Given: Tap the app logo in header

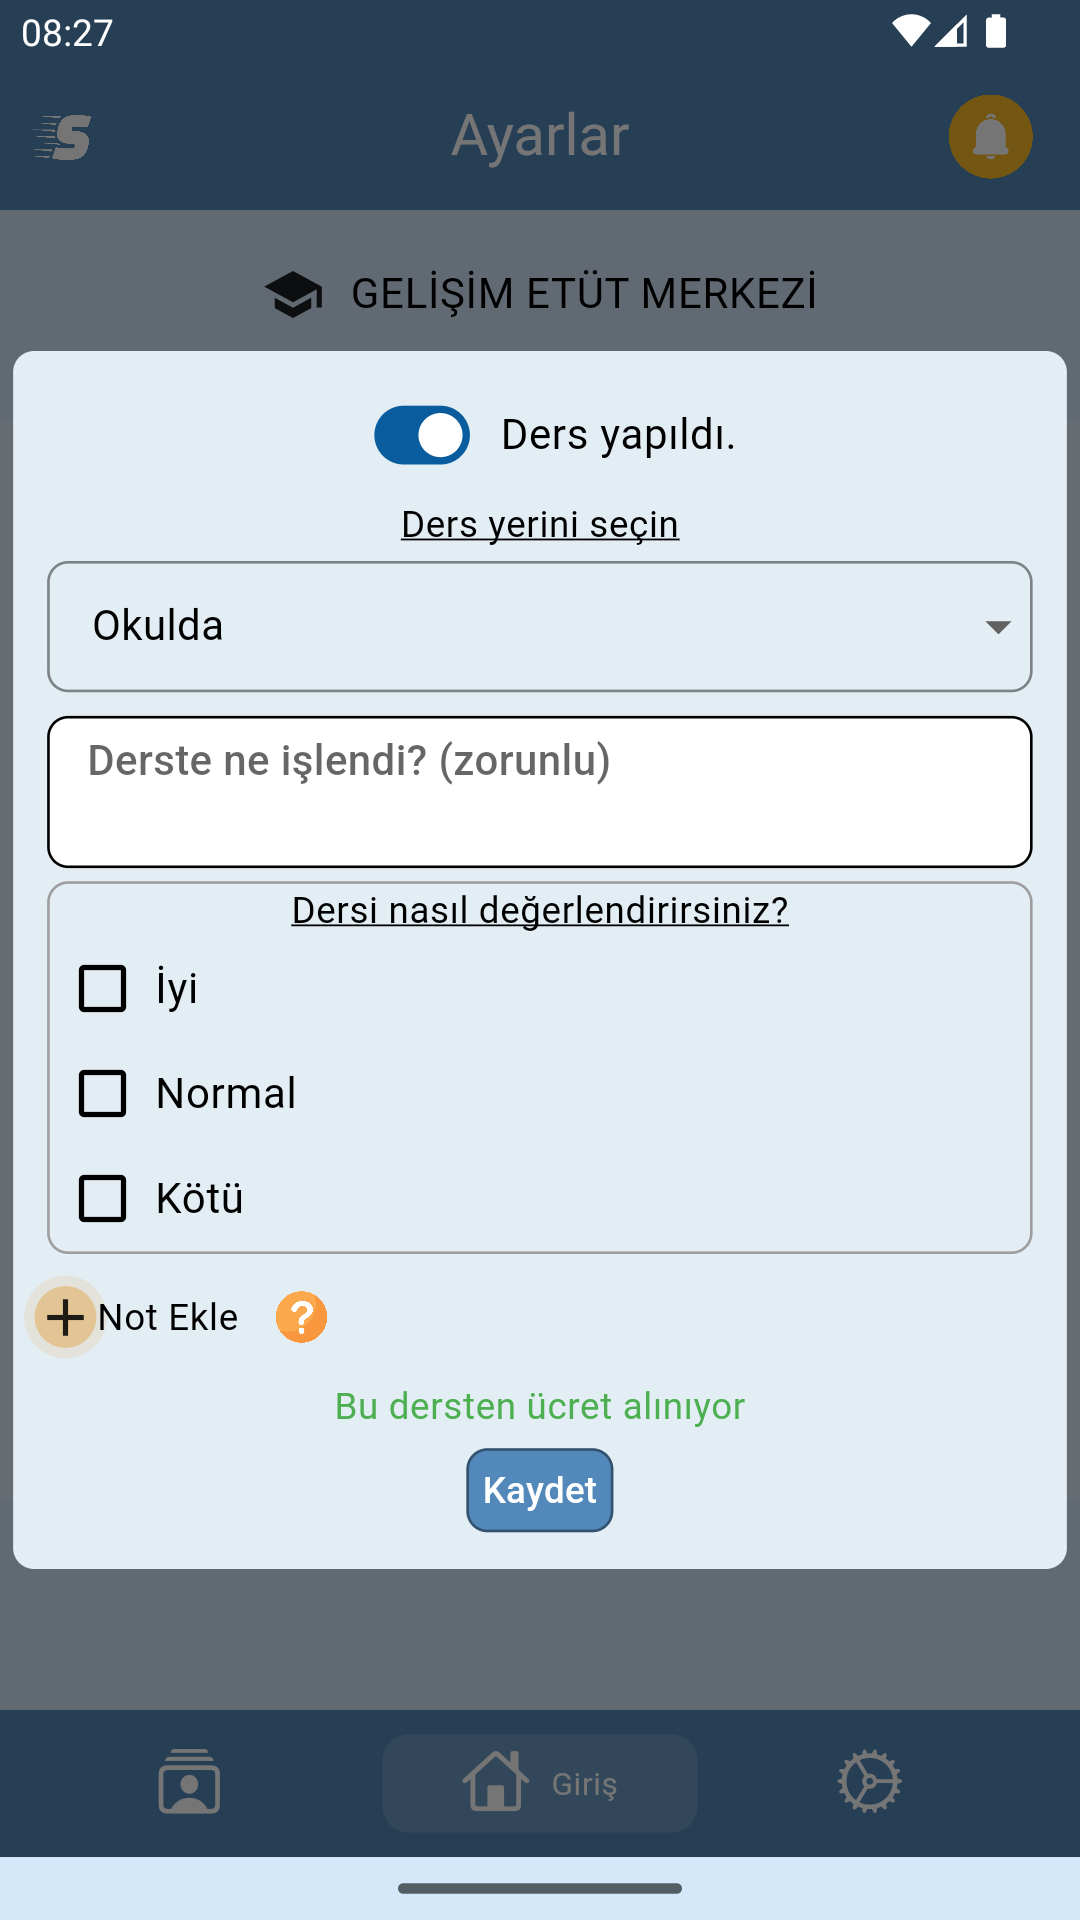Looking at the screenshot, I should click(63, 137).
